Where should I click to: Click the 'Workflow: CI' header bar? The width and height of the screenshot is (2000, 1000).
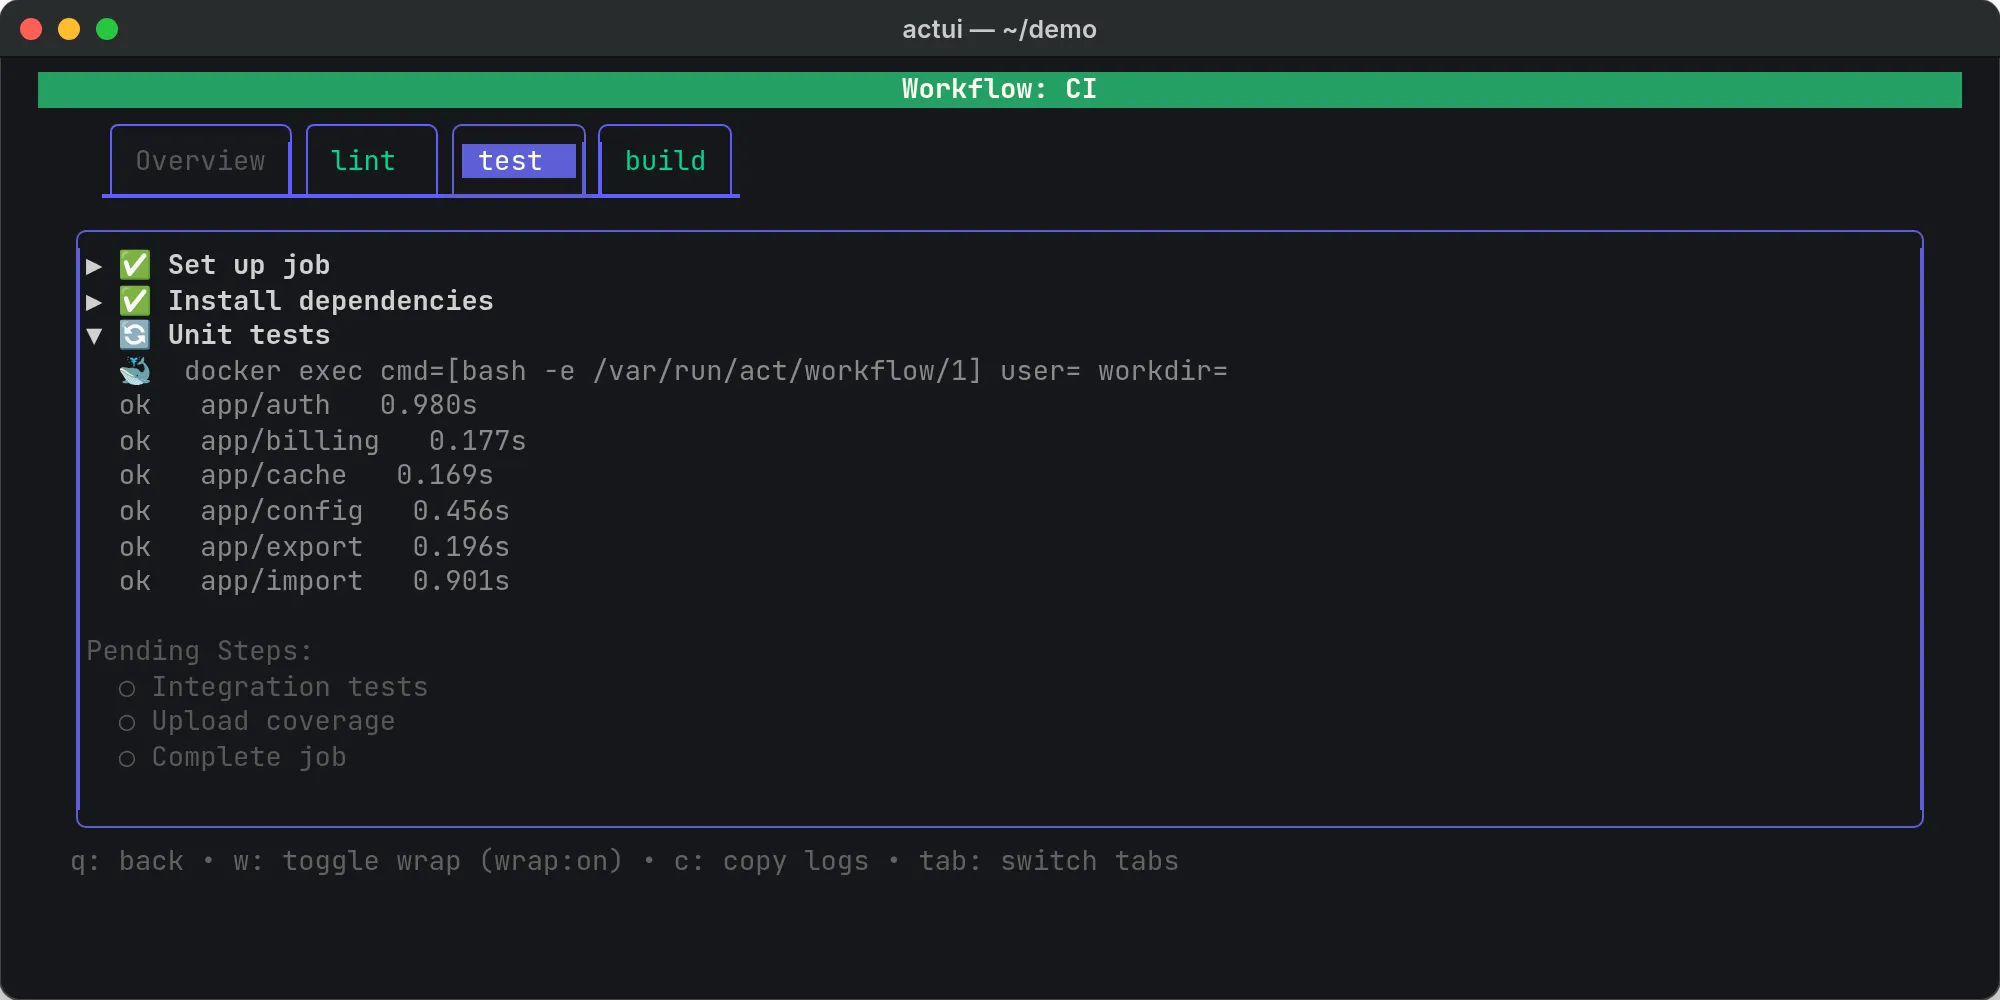(1000, 89)
